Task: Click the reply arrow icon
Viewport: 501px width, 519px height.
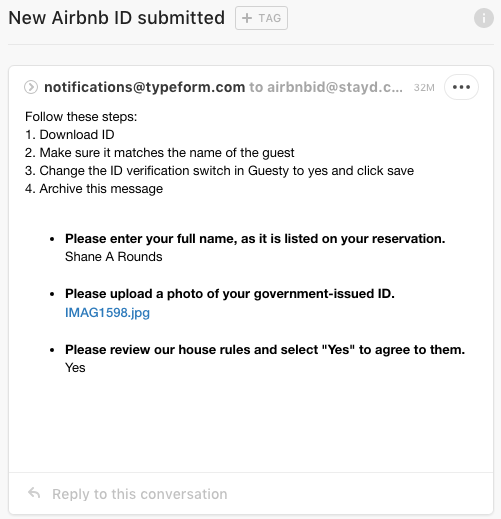Action: [34, 493]
